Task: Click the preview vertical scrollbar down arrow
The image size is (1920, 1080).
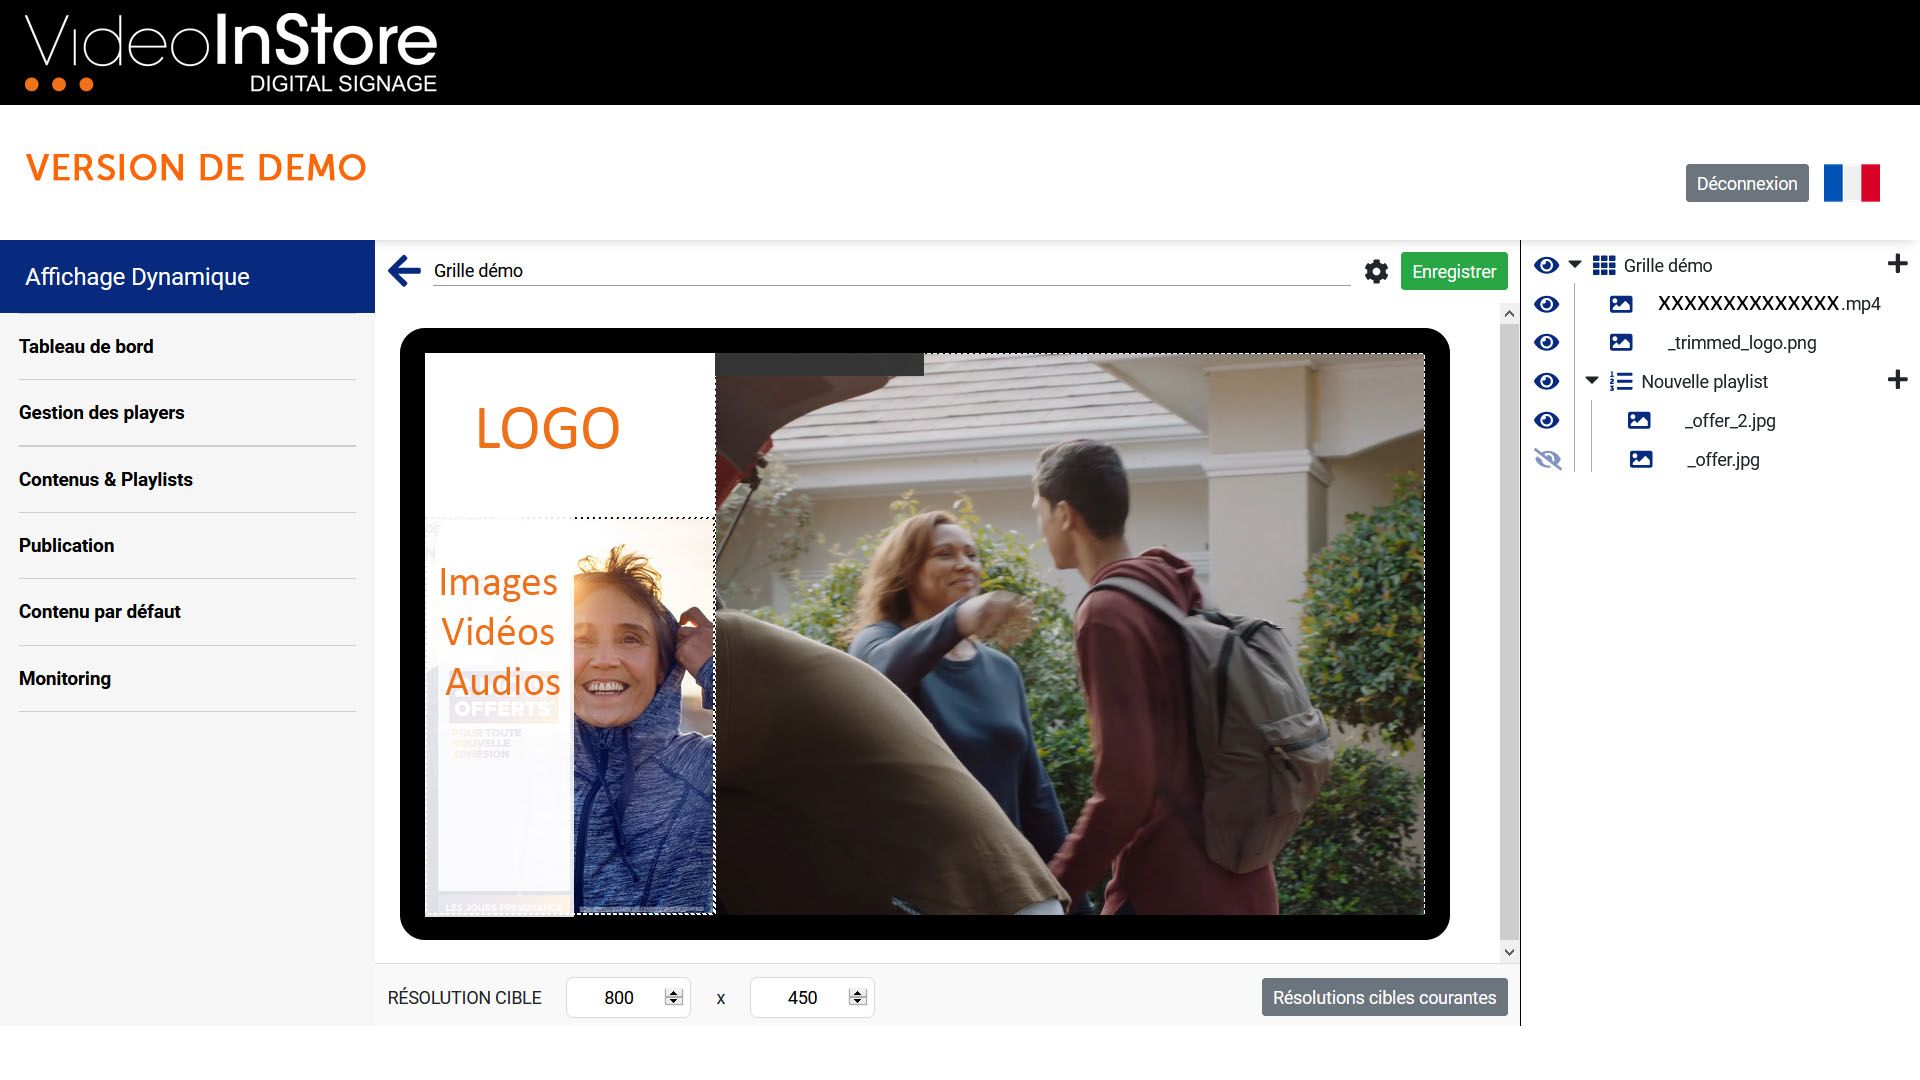Action: tap(1509, 953)
